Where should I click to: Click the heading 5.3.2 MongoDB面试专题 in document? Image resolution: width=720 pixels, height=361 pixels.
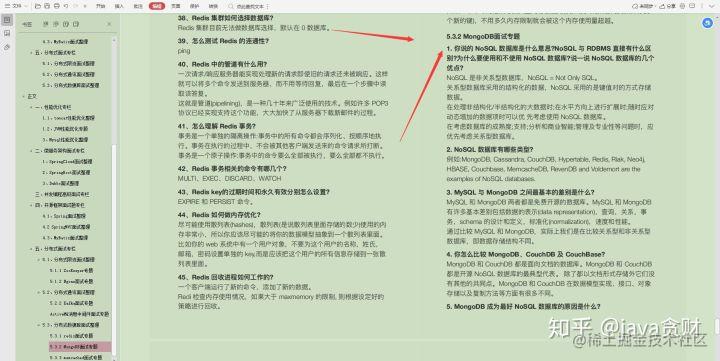[x=483, y=36]
